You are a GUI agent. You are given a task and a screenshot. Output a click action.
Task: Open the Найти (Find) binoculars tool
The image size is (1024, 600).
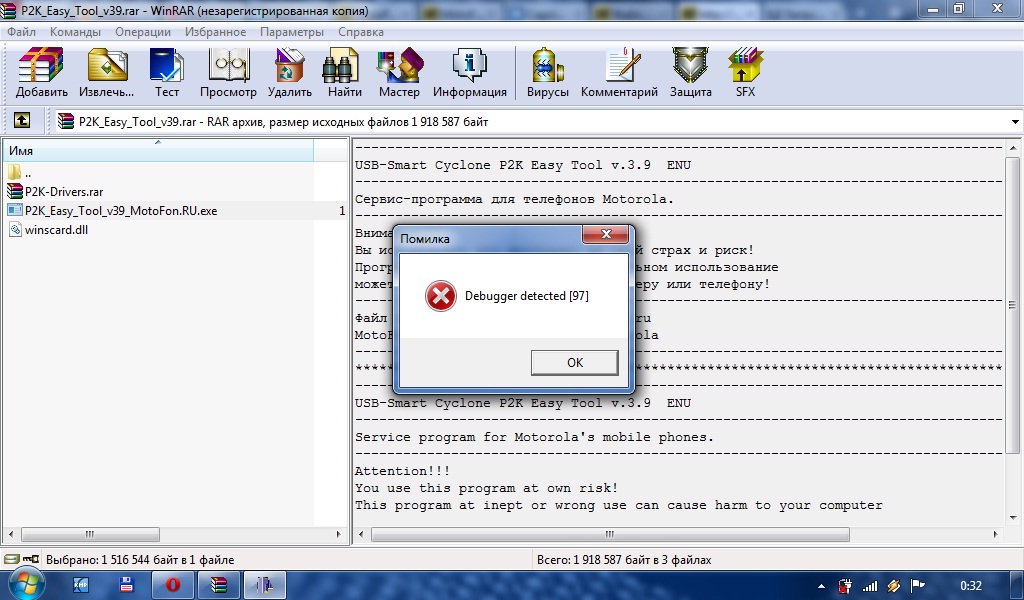pyautogui.click(x=344, y=72)
